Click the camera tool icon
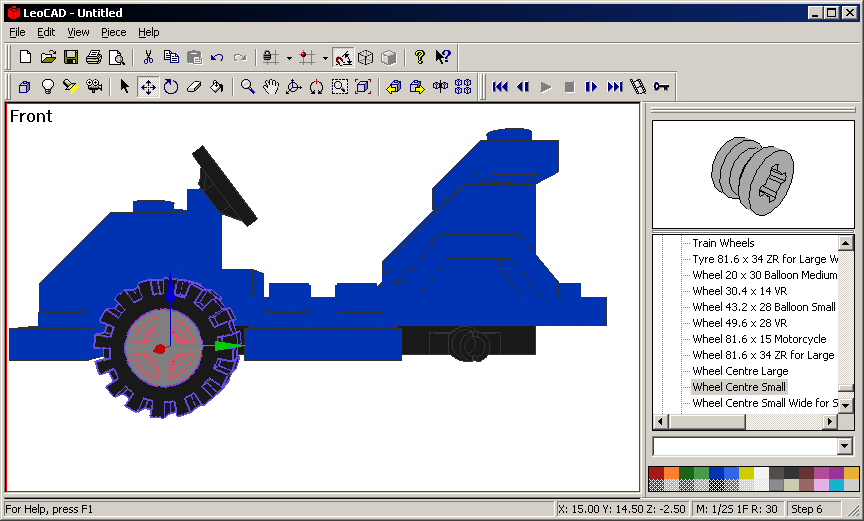Viewport: 864px width, 521px height. 93,87
